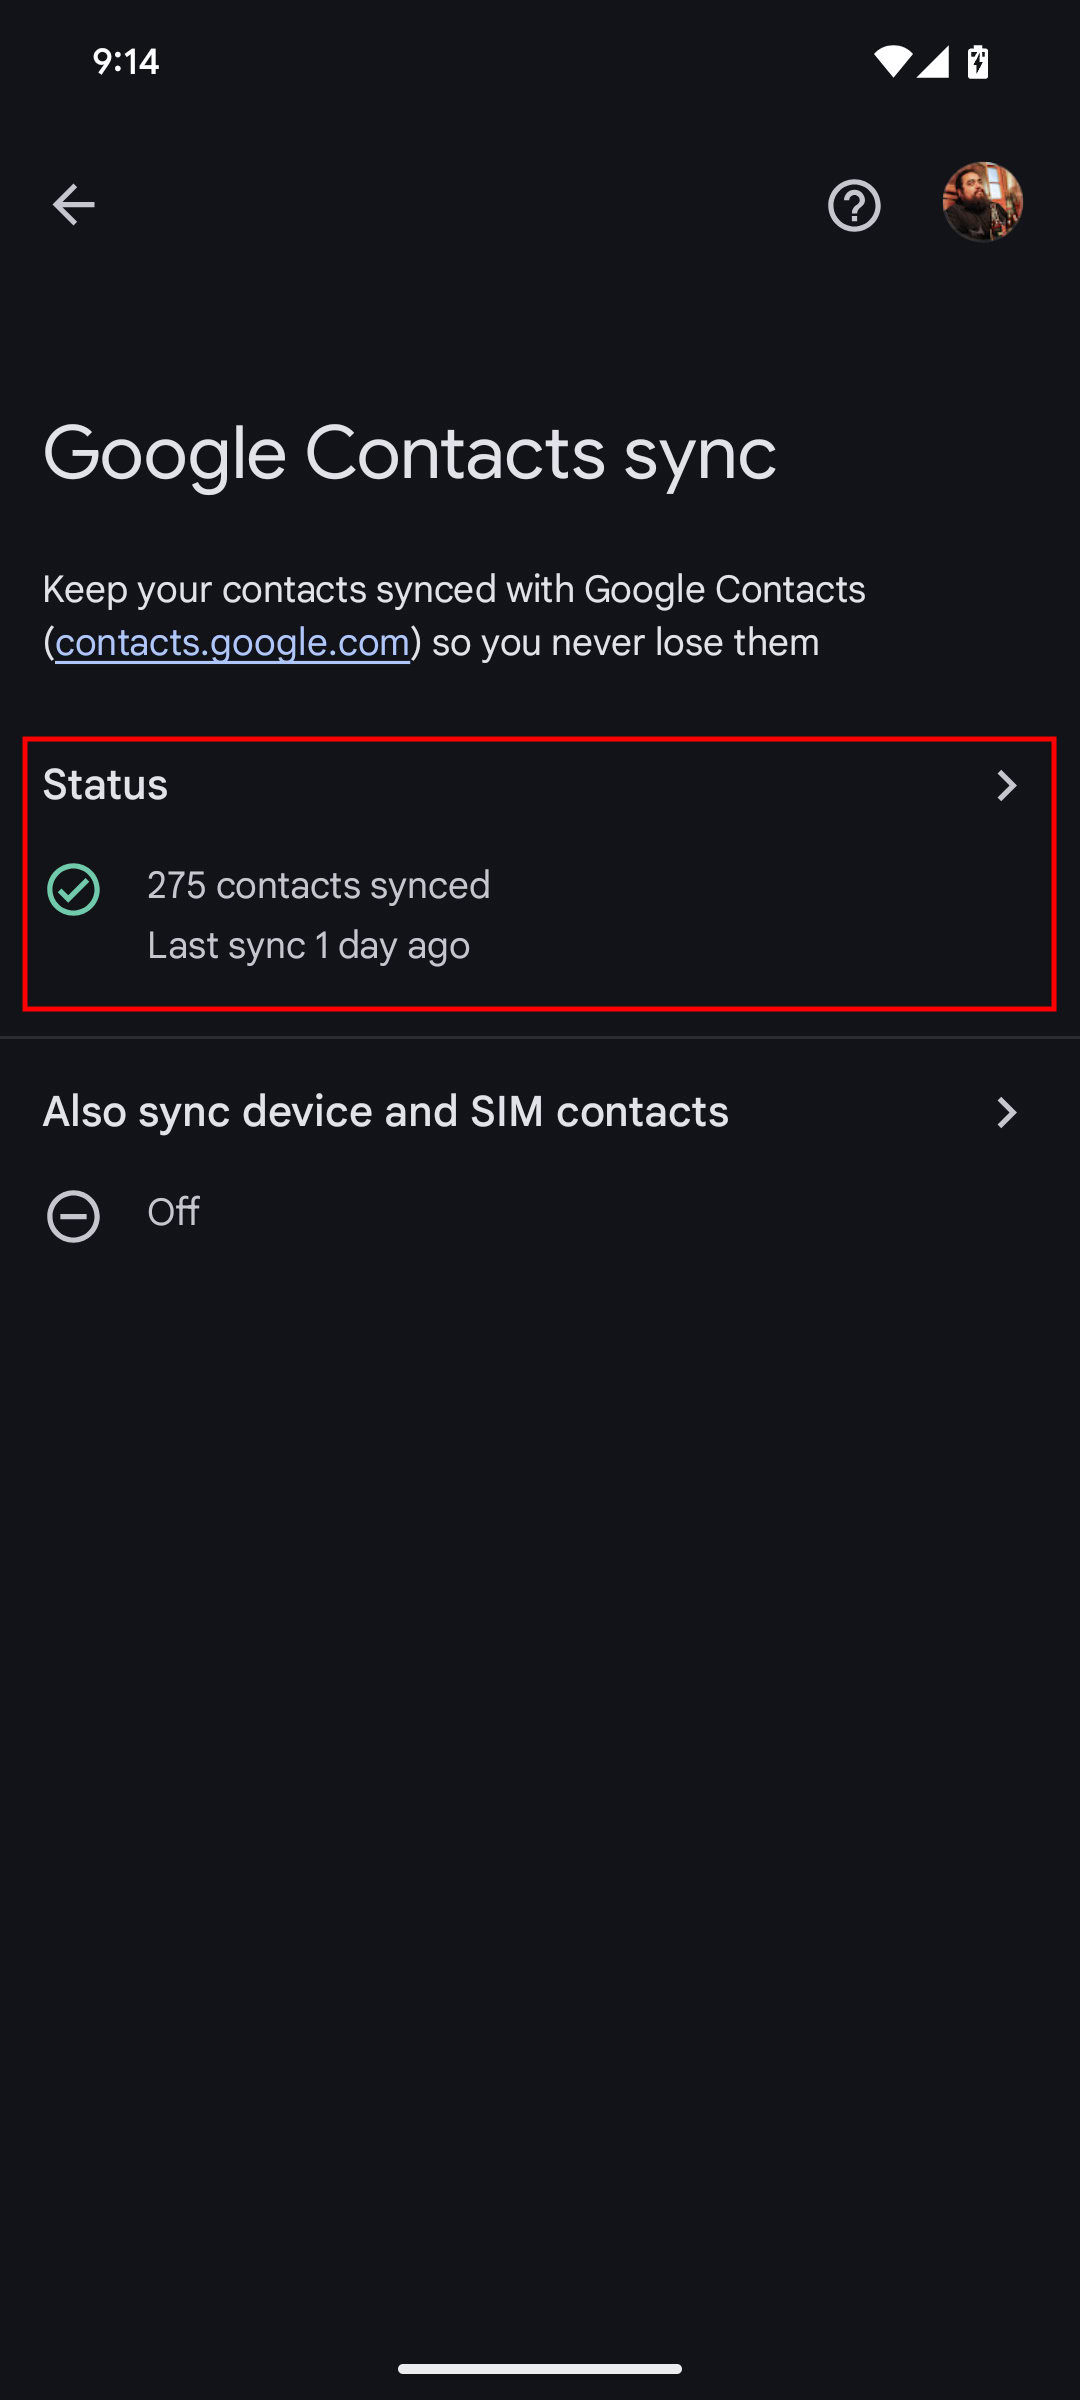Open Also sync device and SIM contacts chevron
The height and width of the screenshot is (2400, 1080).
(1009, 1112)
